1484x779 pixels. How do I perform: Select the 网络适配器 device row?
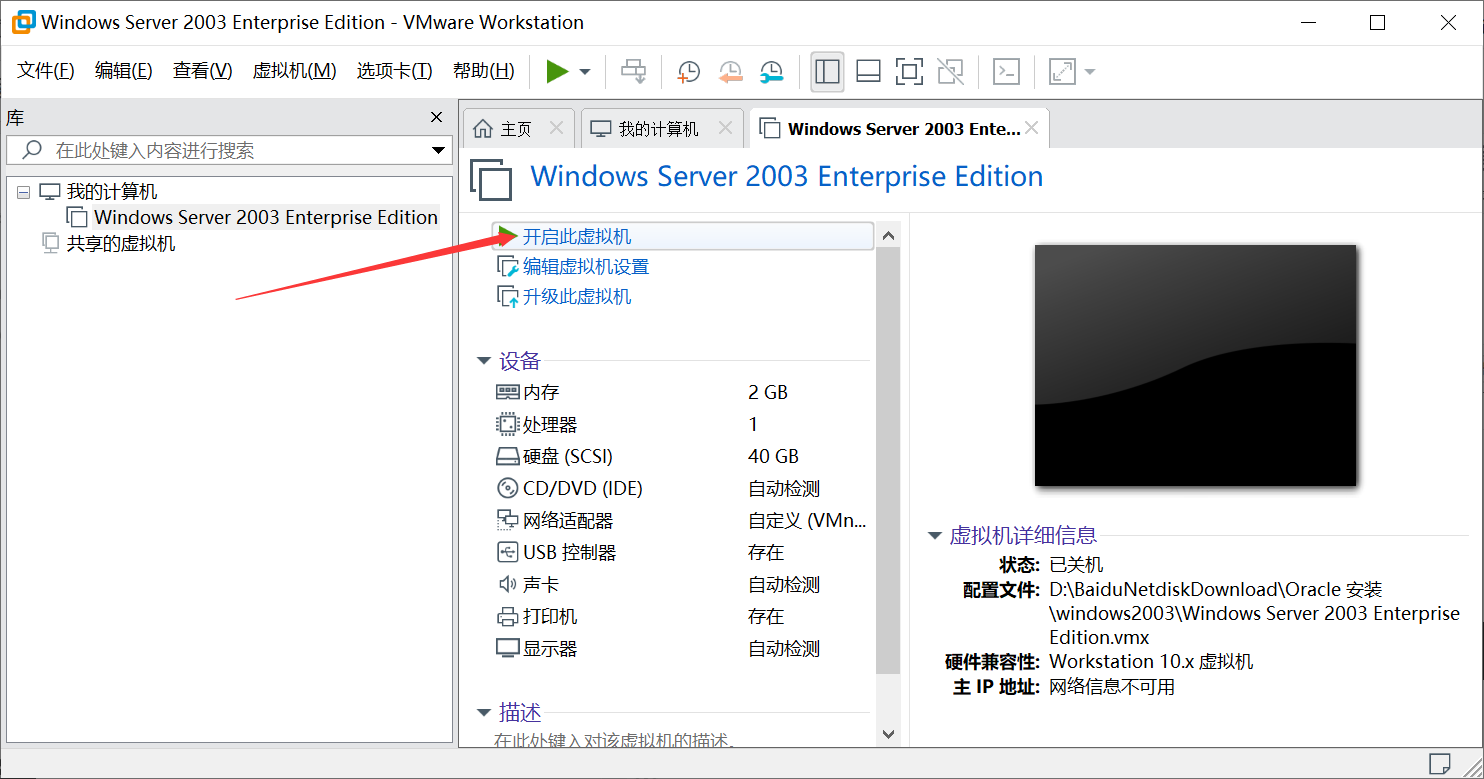[683, 520]
